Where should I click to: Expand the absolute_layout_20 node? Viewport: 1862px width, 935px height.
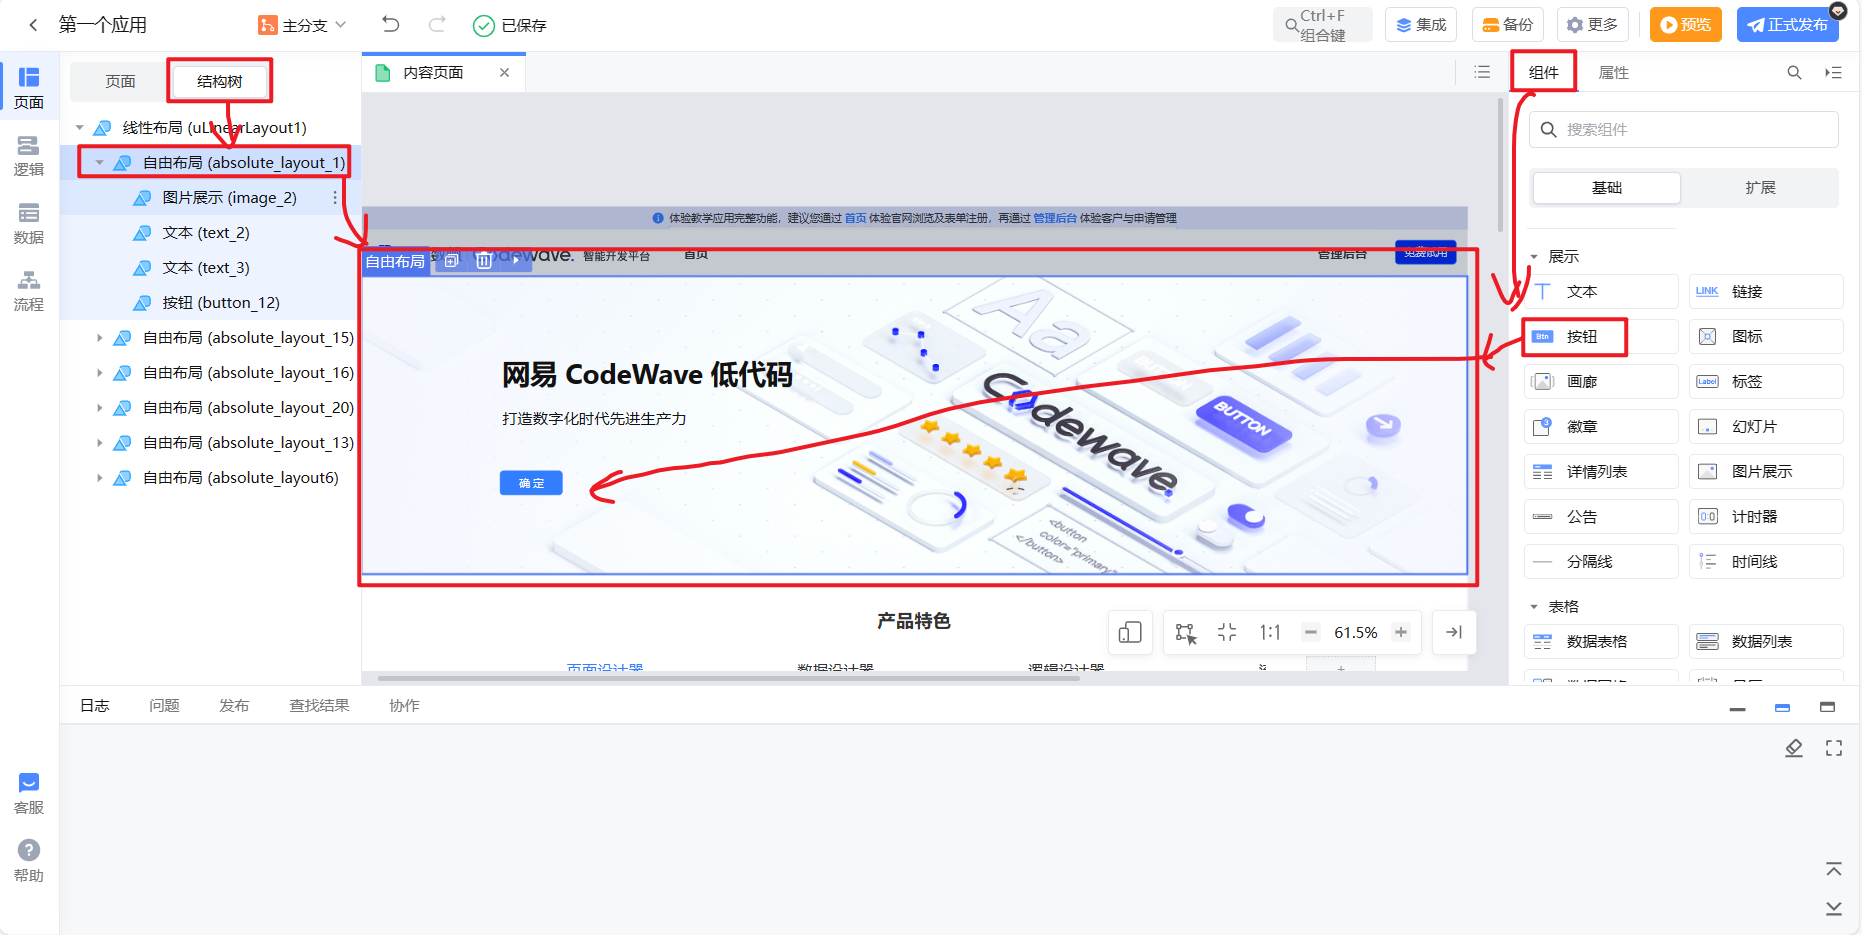[x=100, y=408]
